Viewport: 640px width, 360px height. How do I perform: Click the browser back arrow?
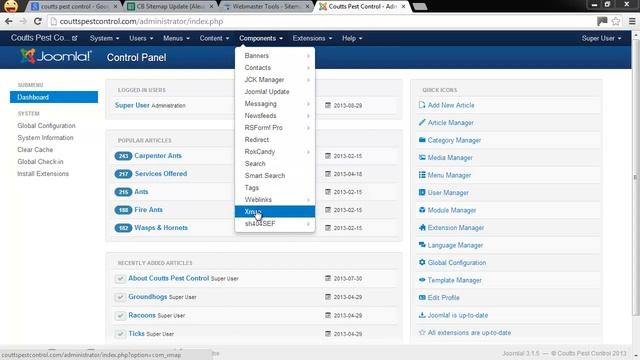click(9, 21)
